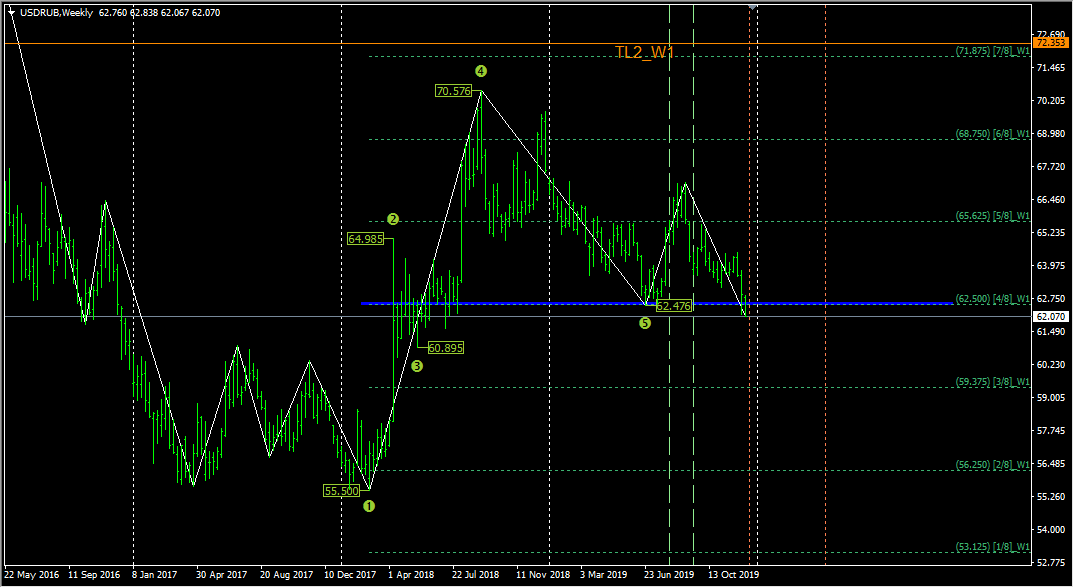1074x588 pixels.
Task: Click the (53.125) [1/8]_W1 level label
Action: point(992,547)
